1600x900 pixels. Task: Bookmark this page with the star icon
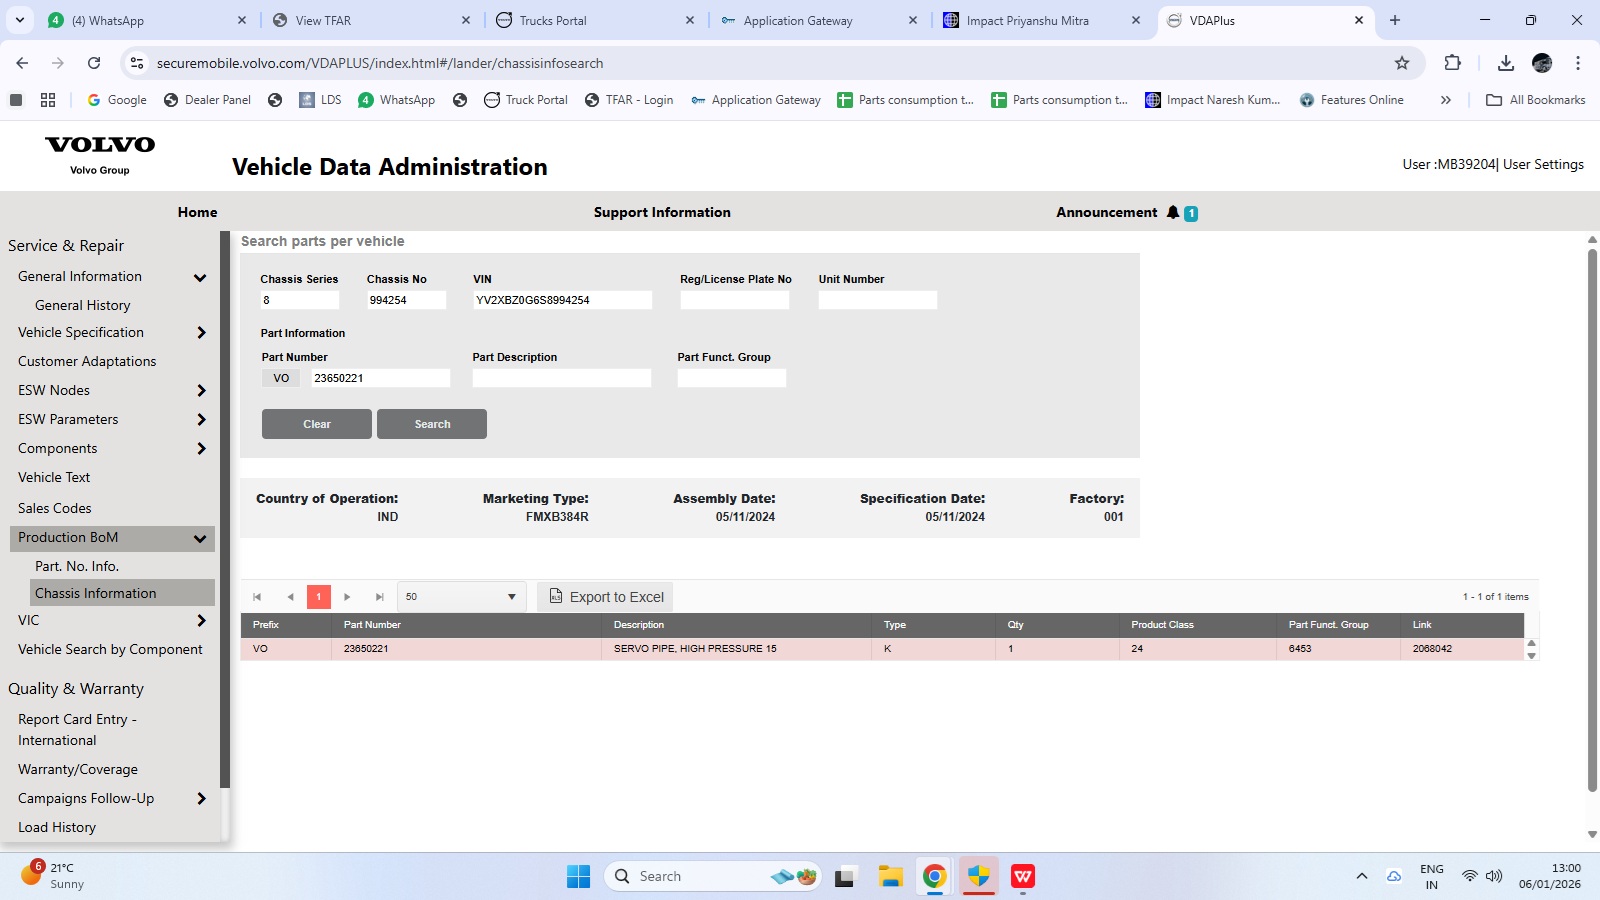(x=1402, y=63)
